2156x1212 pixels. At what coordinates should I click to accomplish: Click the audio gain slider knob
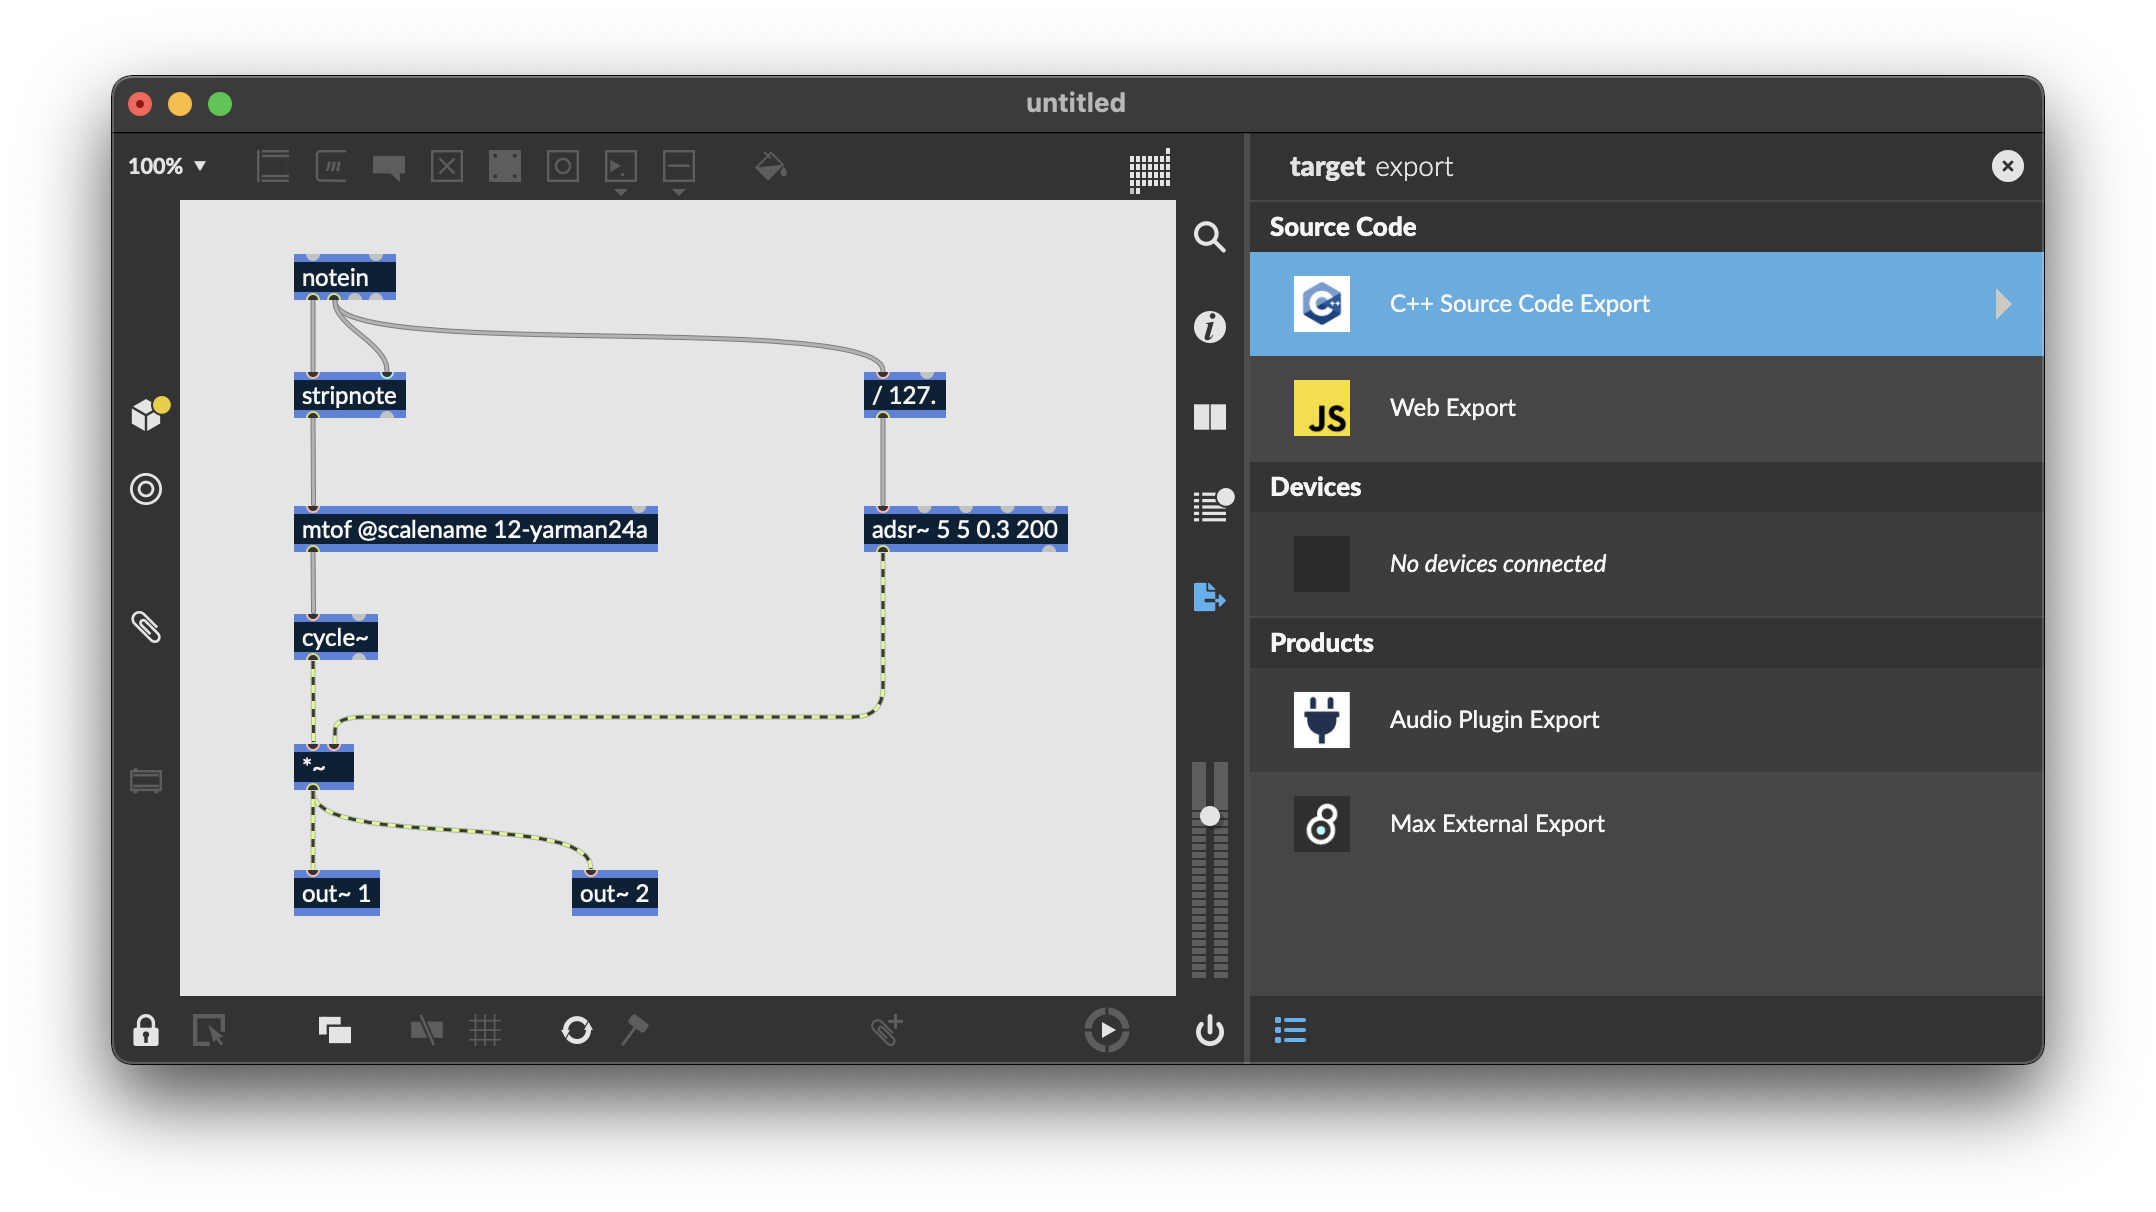[1209, 816]
